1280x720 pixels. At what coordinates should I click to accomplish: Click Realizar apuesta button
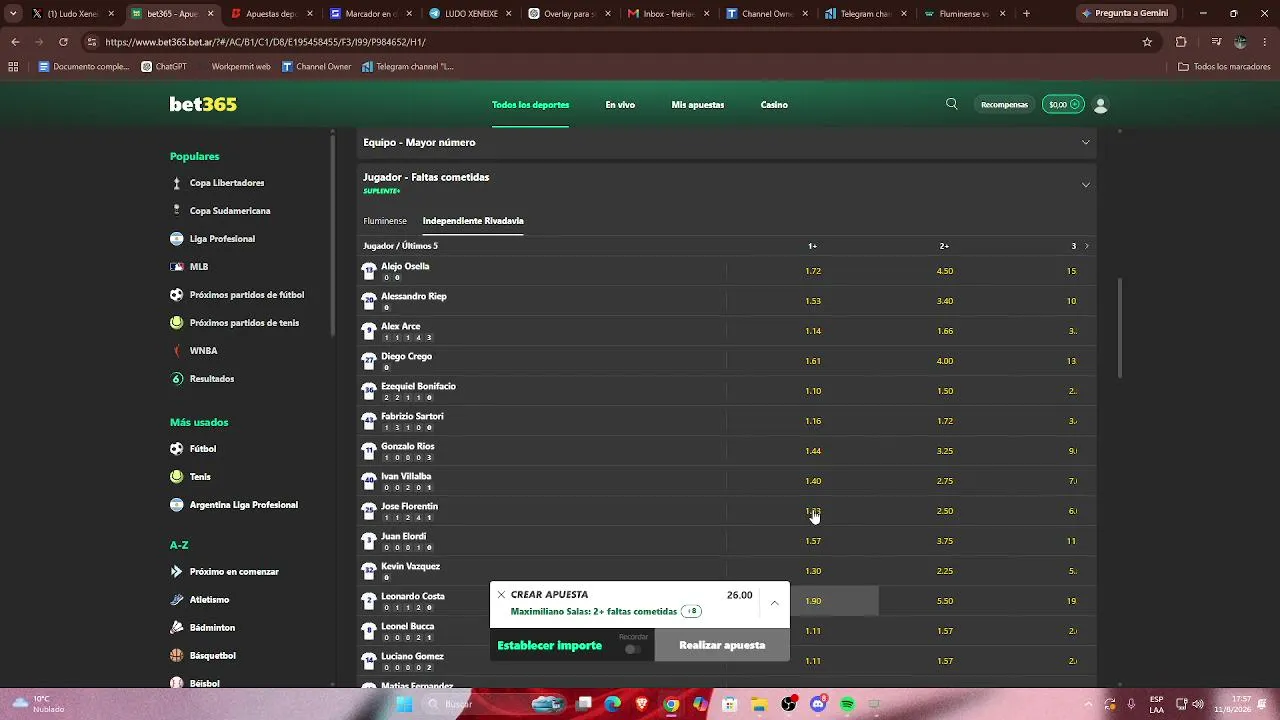coord(722,646)
